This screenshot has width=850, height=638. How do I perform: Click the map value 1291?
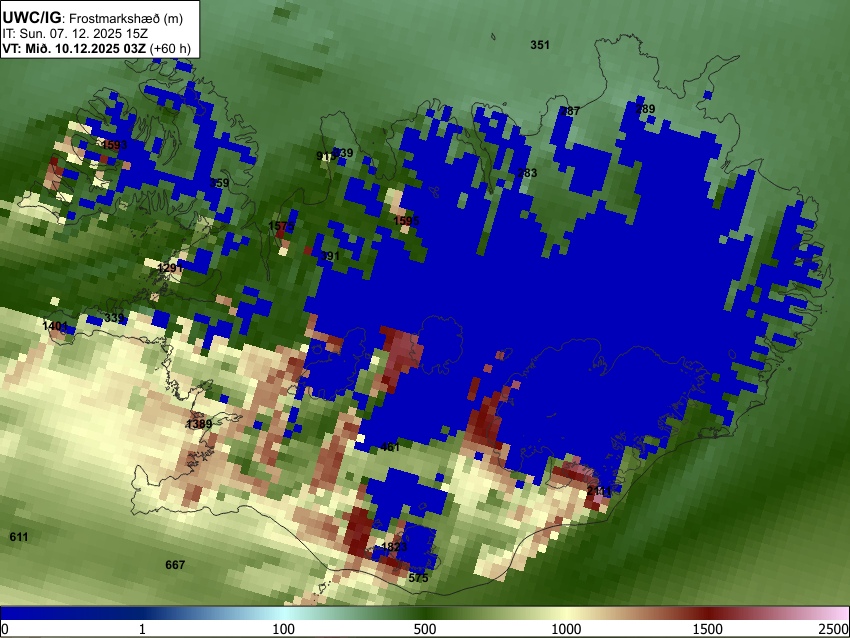pyautogui.click(x=170, y=268)
